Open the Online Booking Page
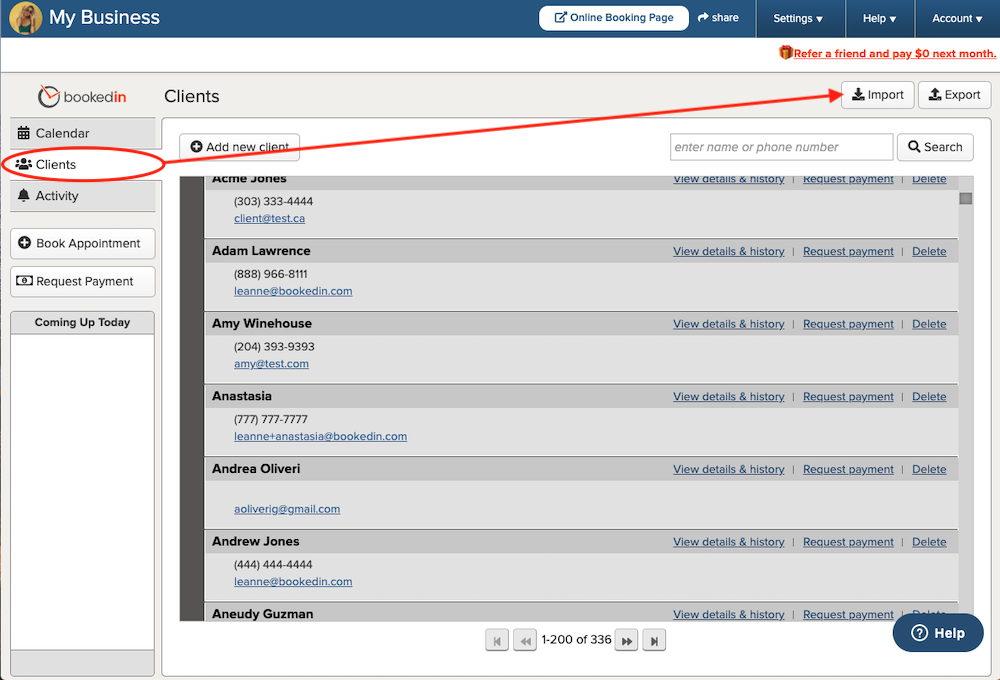The height and width of the screenshot is (680, 1000). click(614, 18)
